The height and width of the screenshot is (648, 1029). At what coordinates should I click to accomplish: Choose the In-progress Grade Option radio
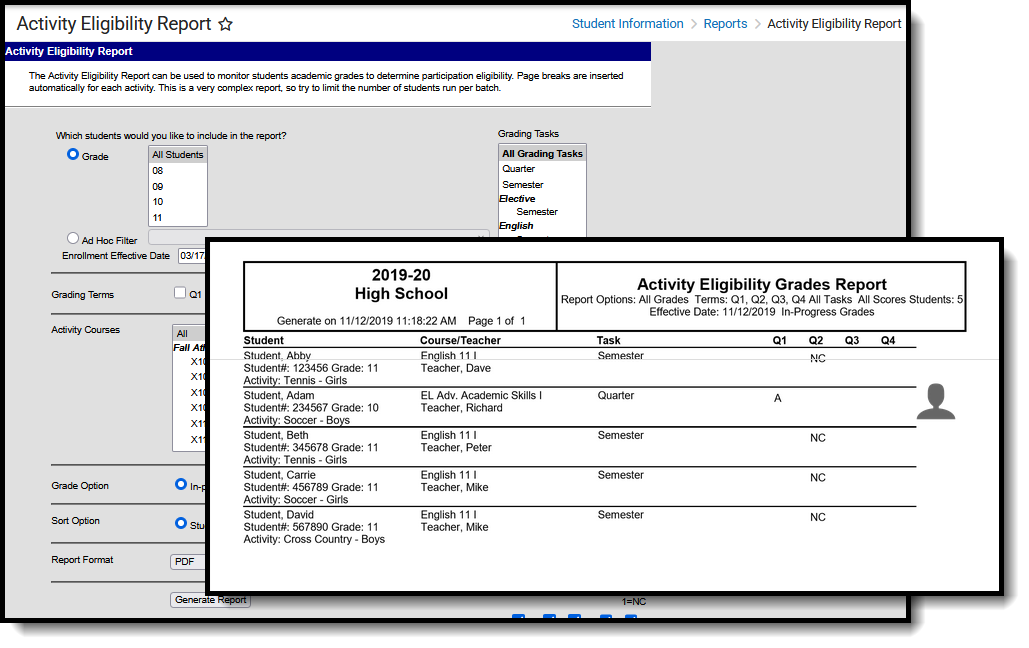click(x=181, y=485)
